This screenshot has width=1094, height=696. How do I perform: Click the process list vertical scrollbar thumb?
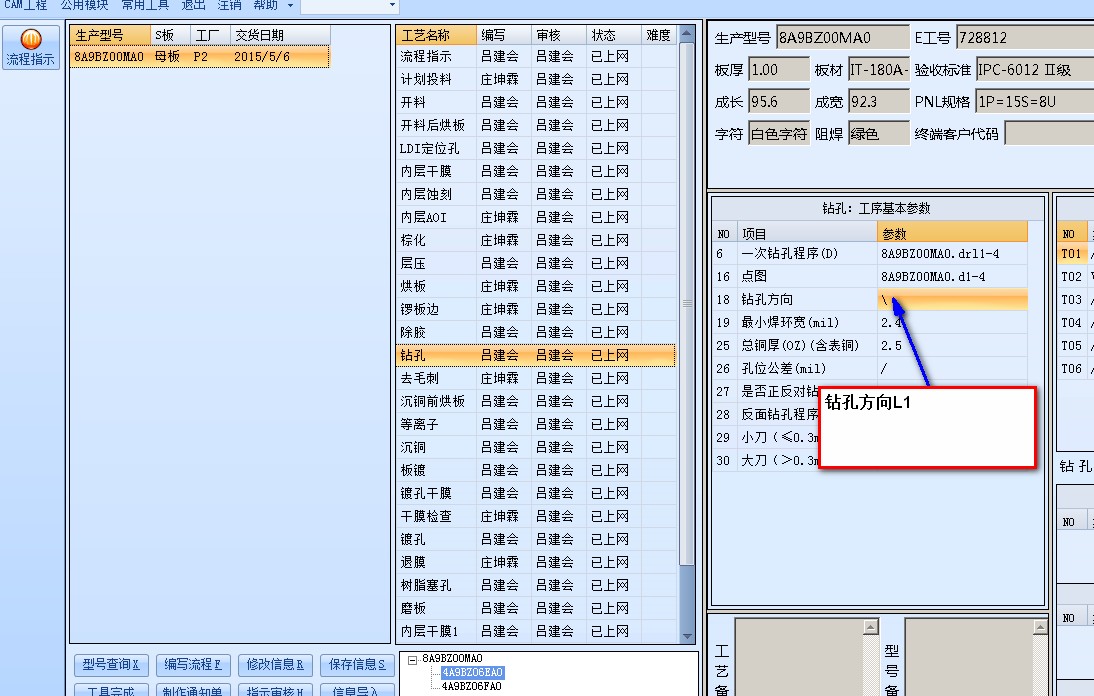(x=687, y=303)
